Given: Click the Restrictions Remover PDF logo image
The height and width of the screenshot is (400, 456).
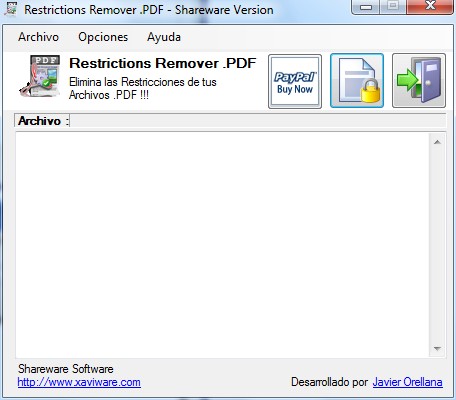Looking at the screenshot, I should 40,76.
